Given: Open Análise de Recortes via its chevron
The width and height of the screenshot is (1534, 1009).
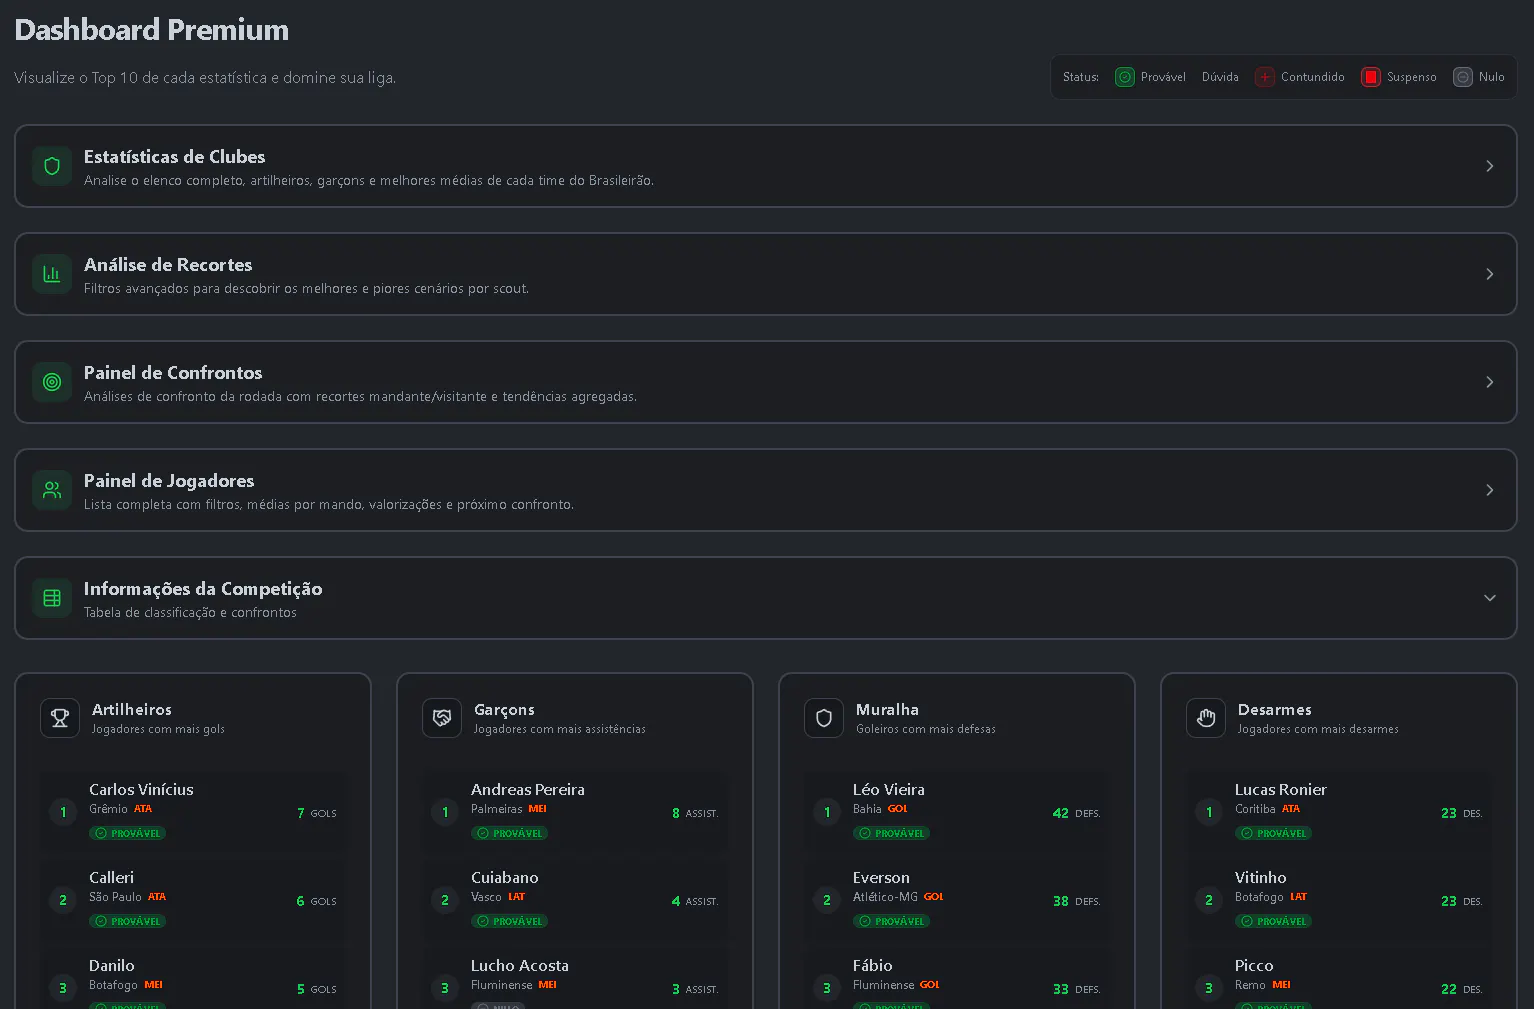Looking at the screenshot, I should 1490,274.
